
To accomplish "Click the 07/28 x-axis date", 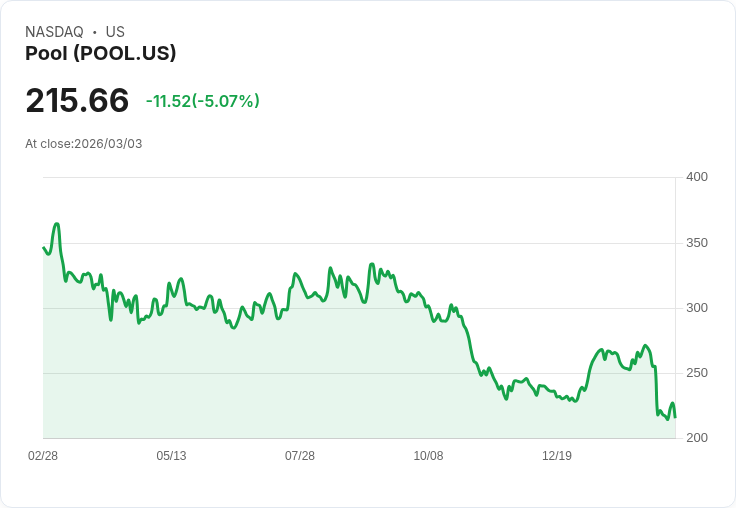I will (300, 456).
